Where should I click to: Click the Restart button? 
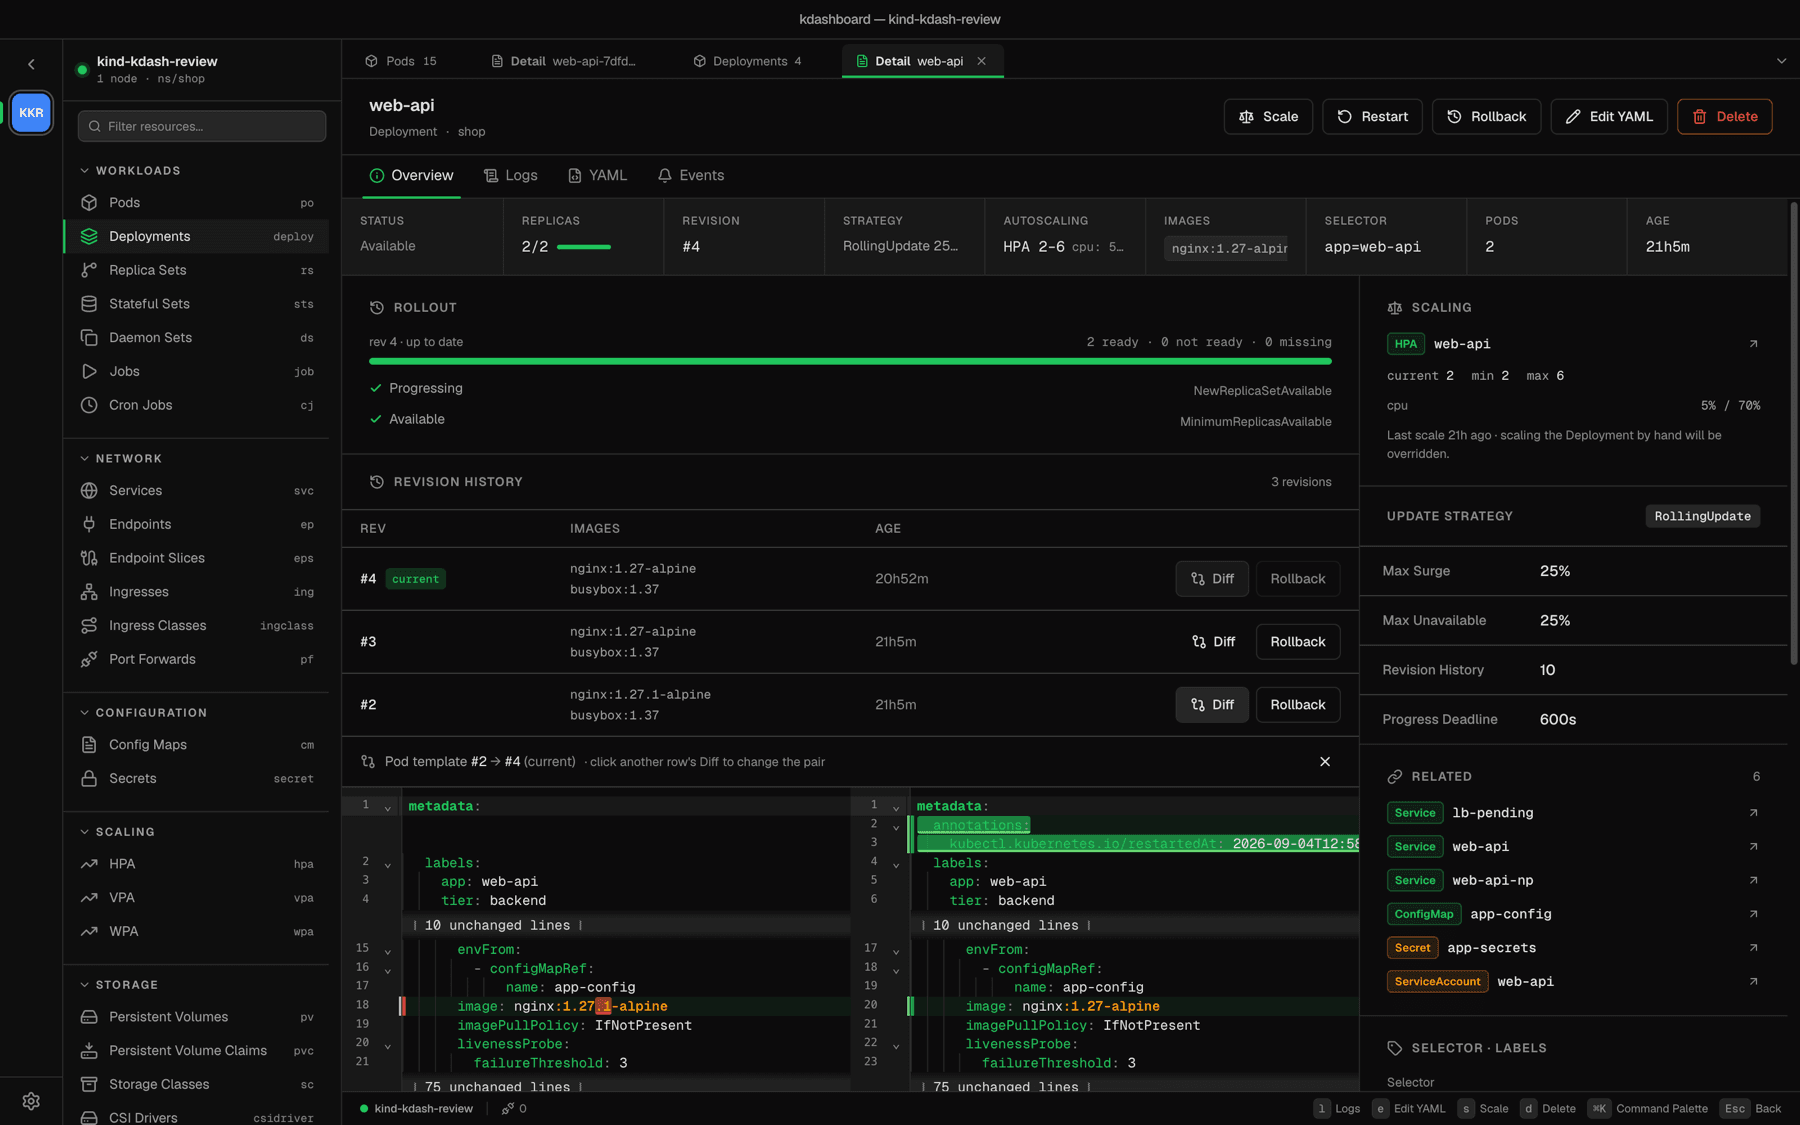pyautogui.click(x=1372, y=117)
